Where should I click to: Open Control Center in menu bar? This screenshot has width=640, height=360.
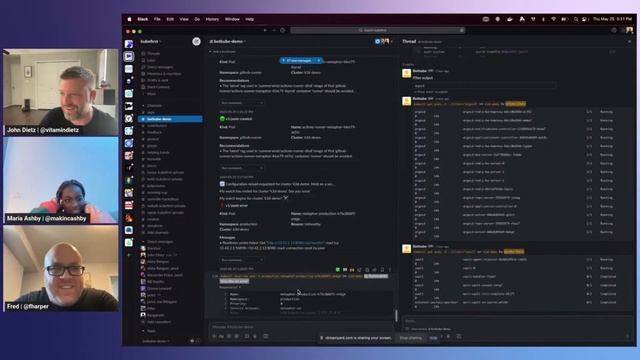click(584, 19)
